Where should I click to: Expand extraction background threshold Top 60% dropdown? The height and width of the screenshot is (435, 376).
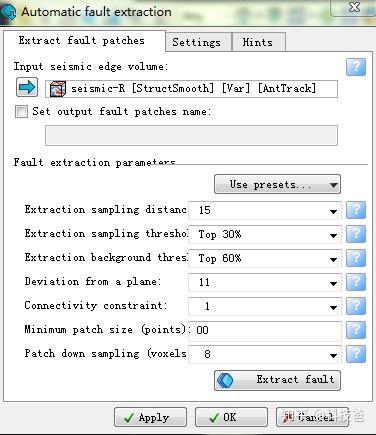[x=333, y=259]
